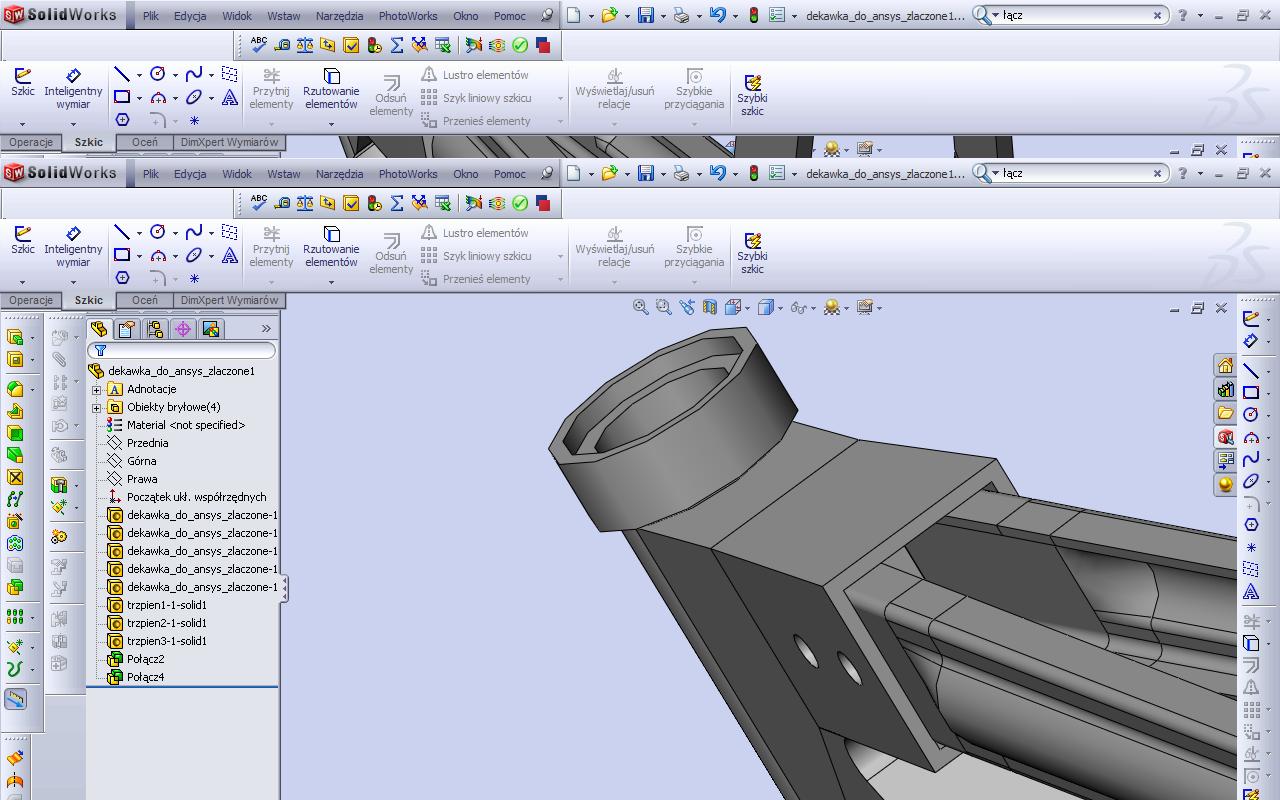Click Rzutowanie elementów button in the front window
The image size is (1280, 800).
331,248
